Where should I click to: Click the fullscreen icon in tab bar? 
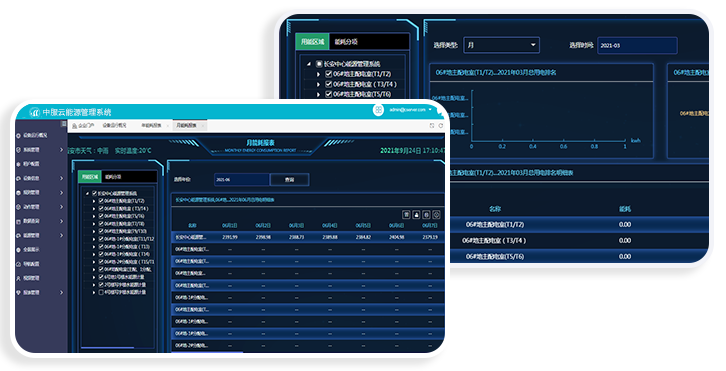coord(432,126)
